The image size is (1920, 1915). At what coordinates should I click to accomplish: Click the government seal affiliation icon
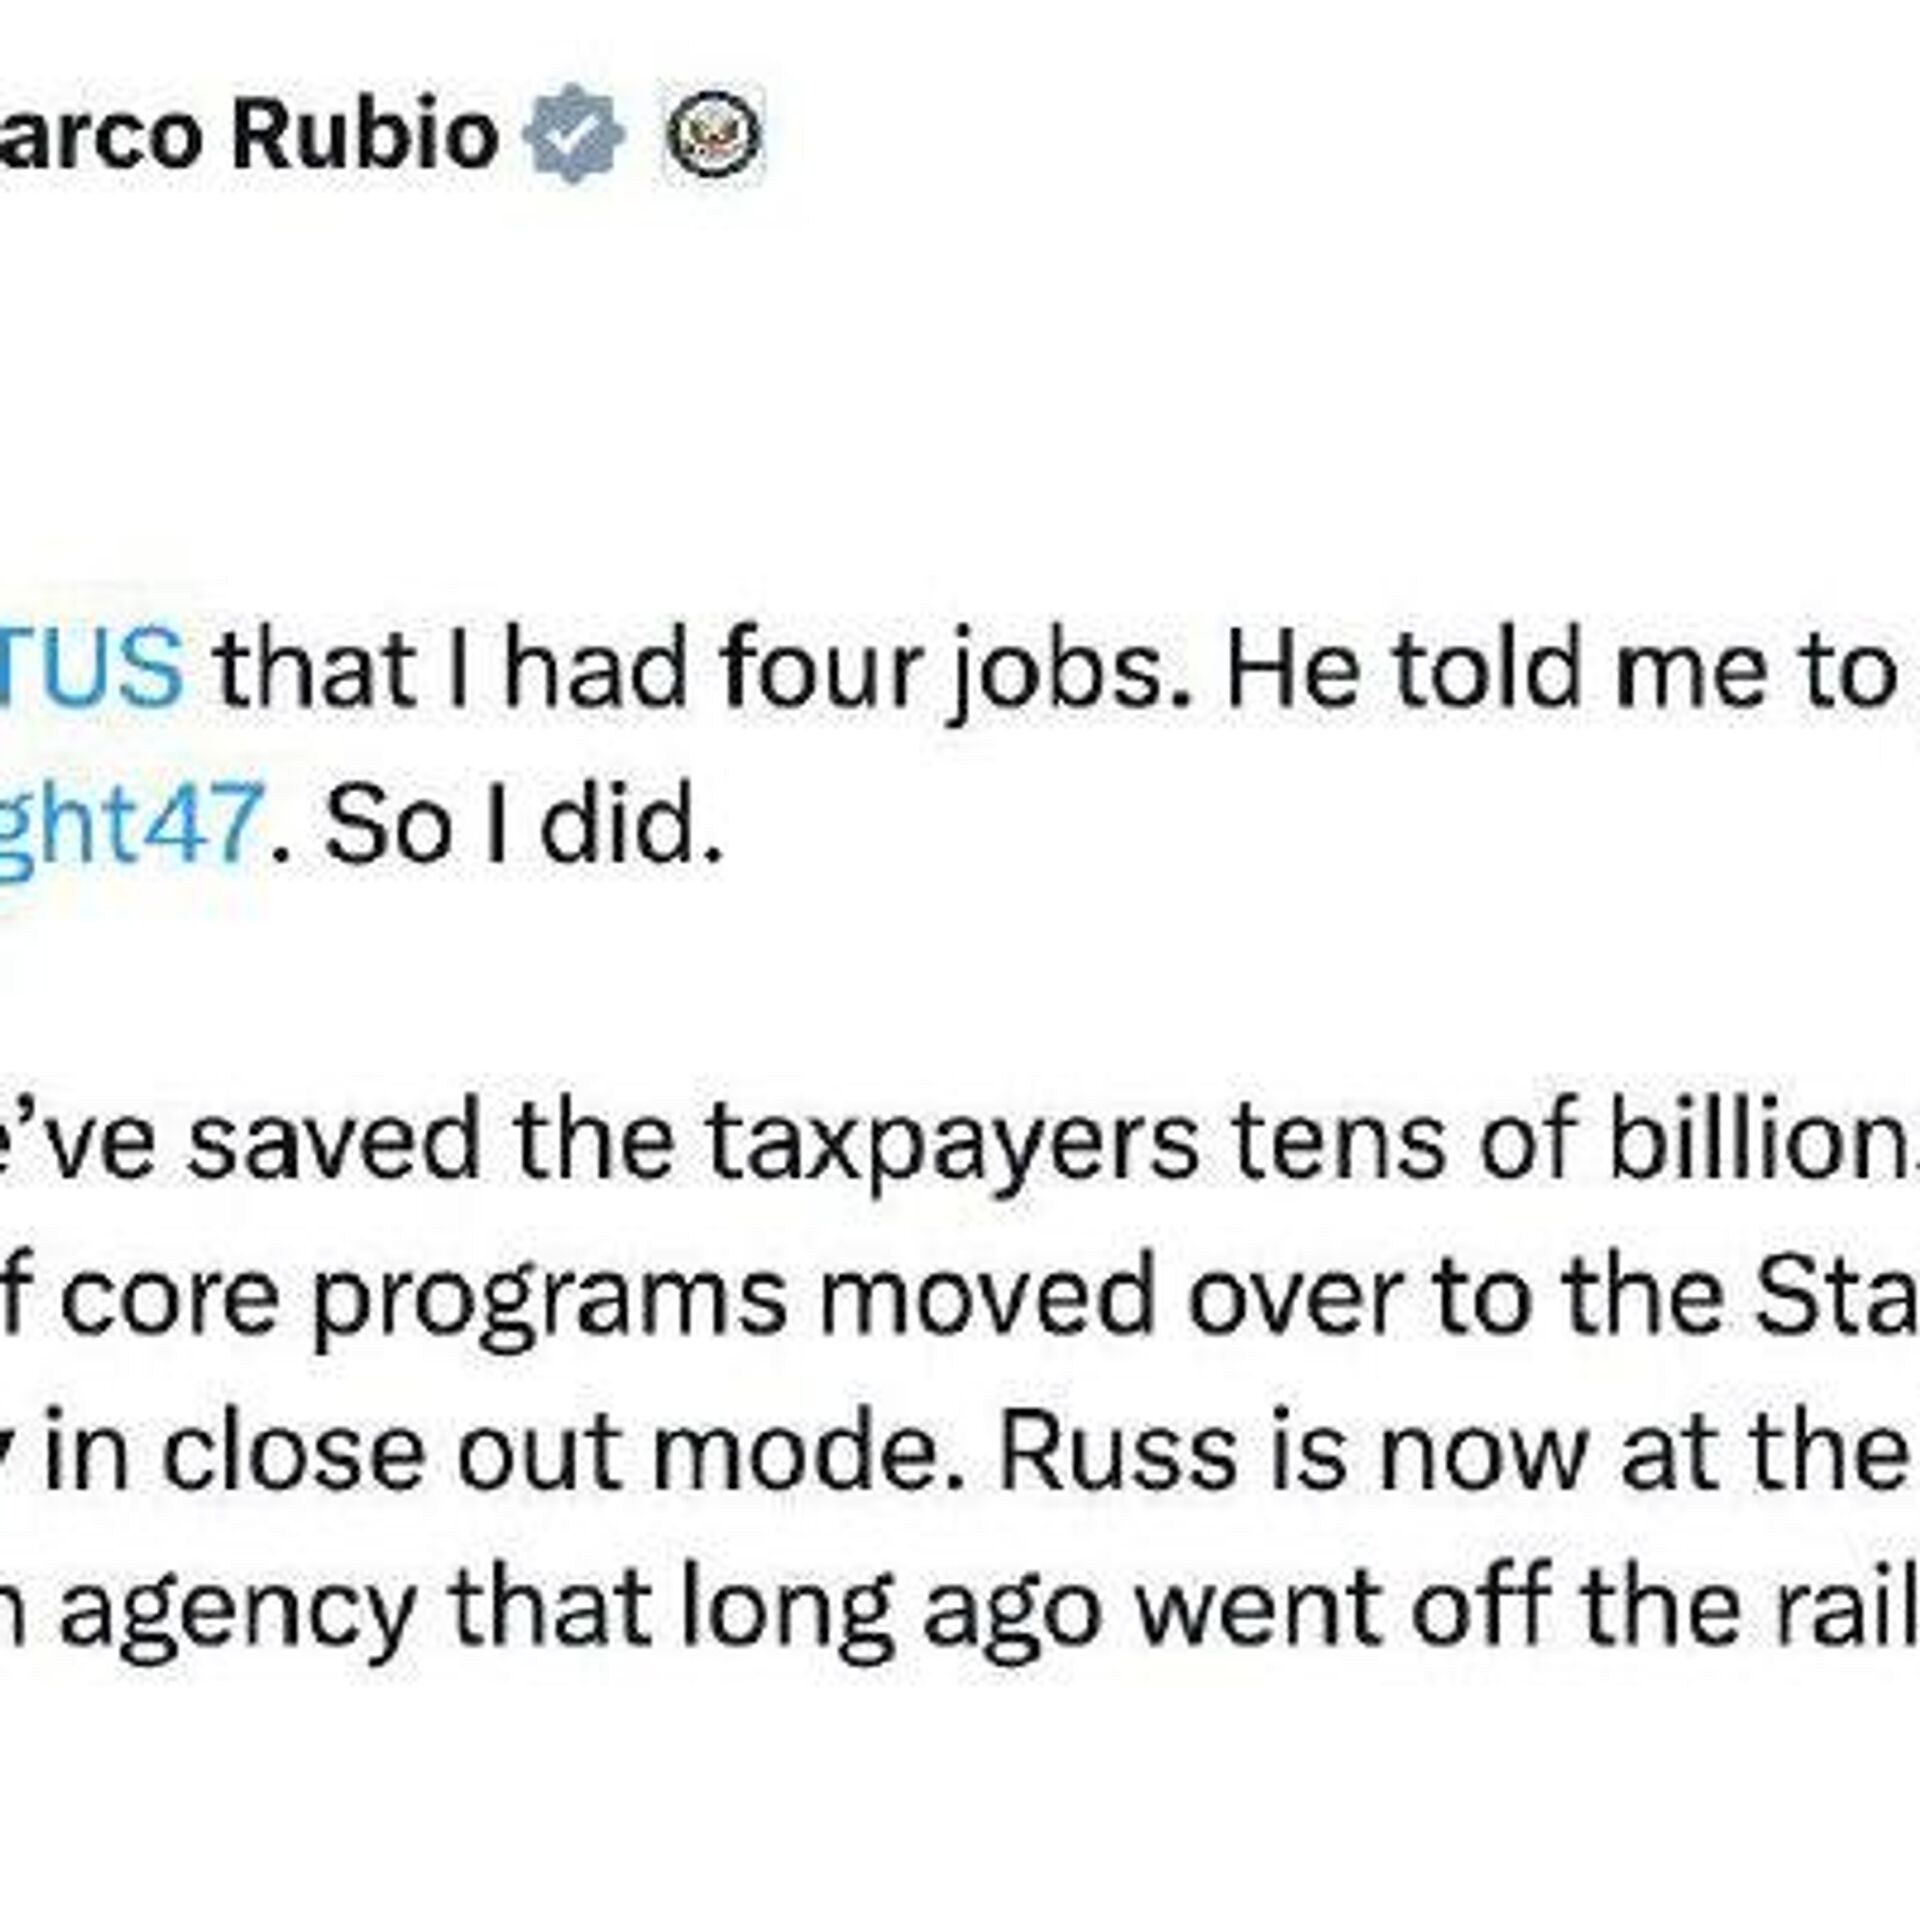pos(715,133)
